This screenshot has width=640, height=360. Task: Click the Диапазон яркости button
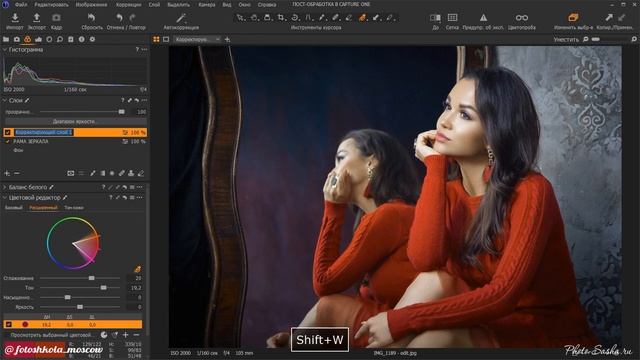(75, 121)
